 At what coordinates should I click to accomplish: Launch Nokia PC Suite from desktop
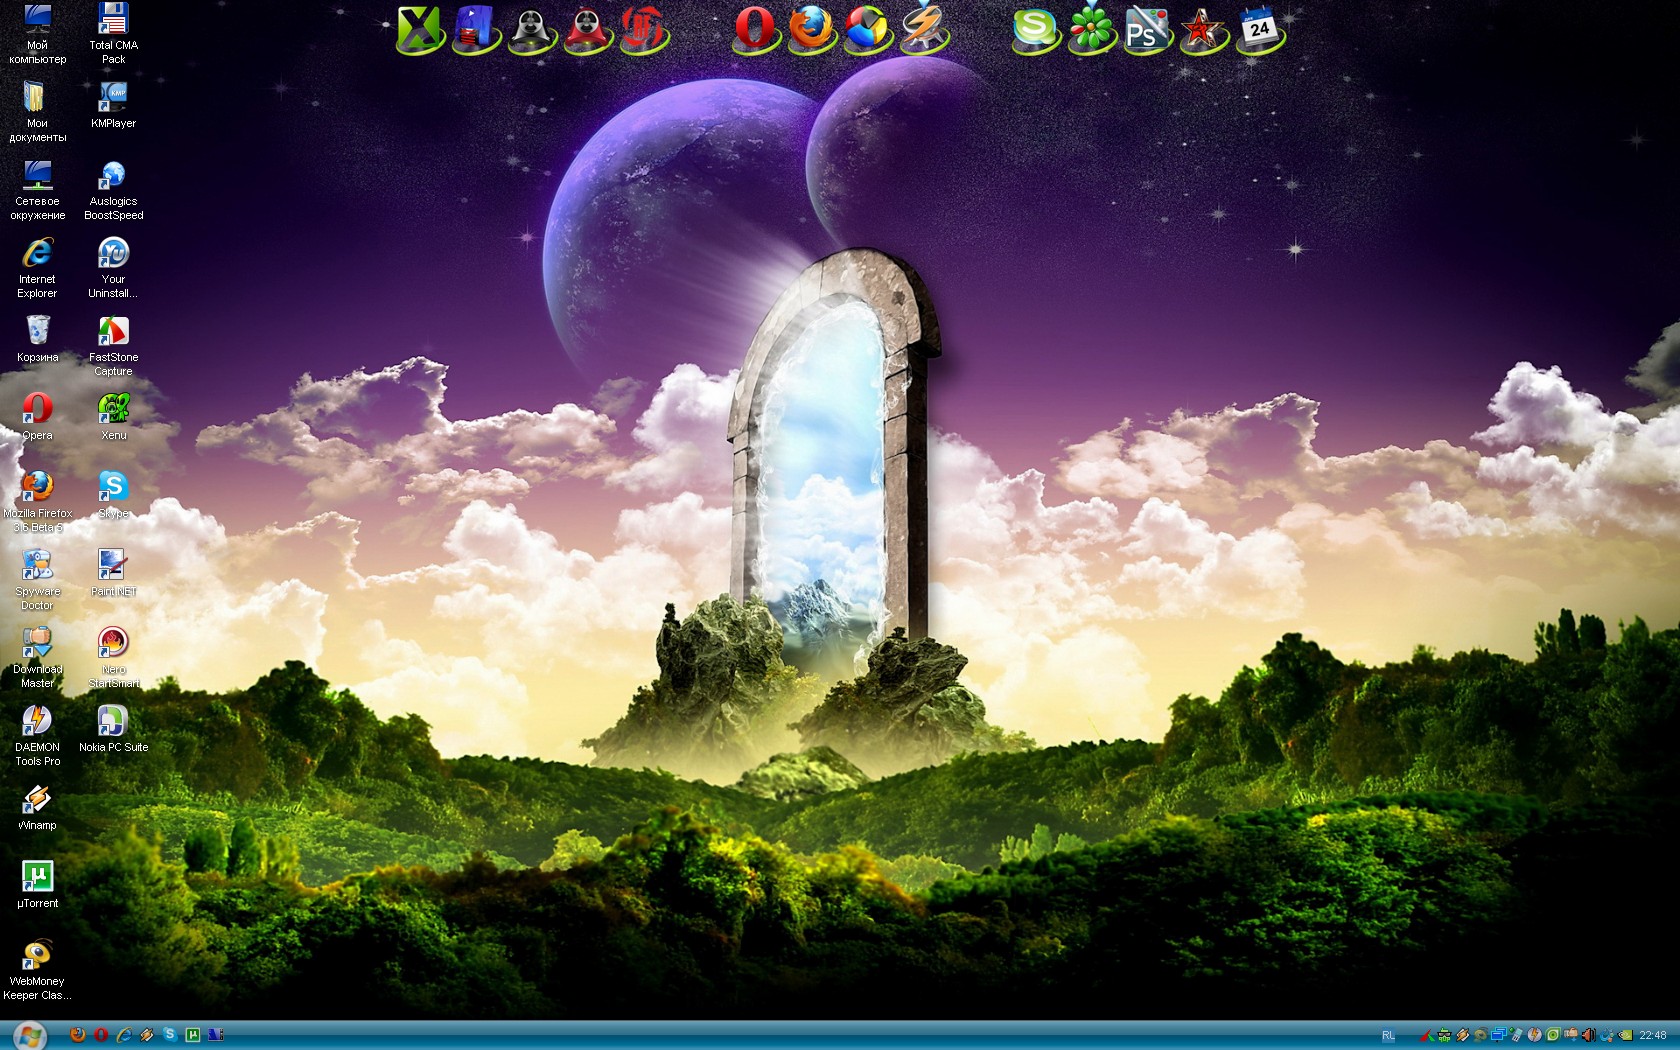pos(113,722)
